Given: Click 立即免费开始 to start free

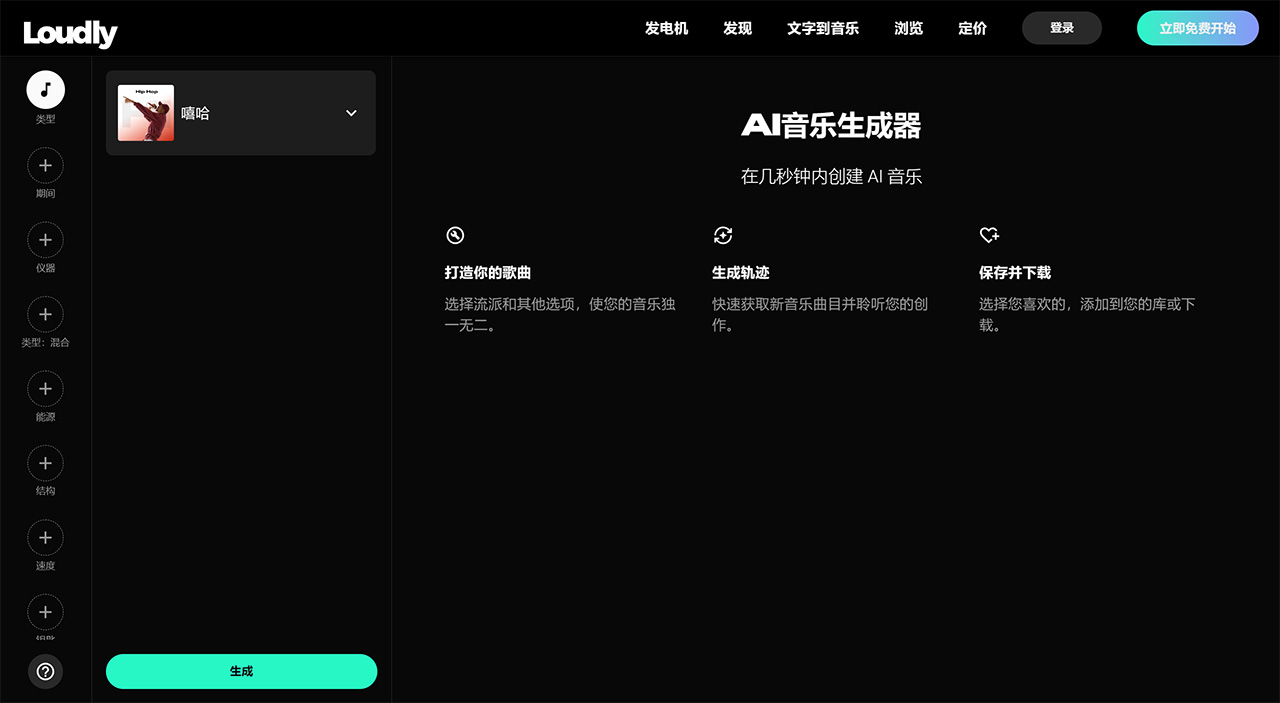Looking at the screenshot, I should click(1197, 28).
